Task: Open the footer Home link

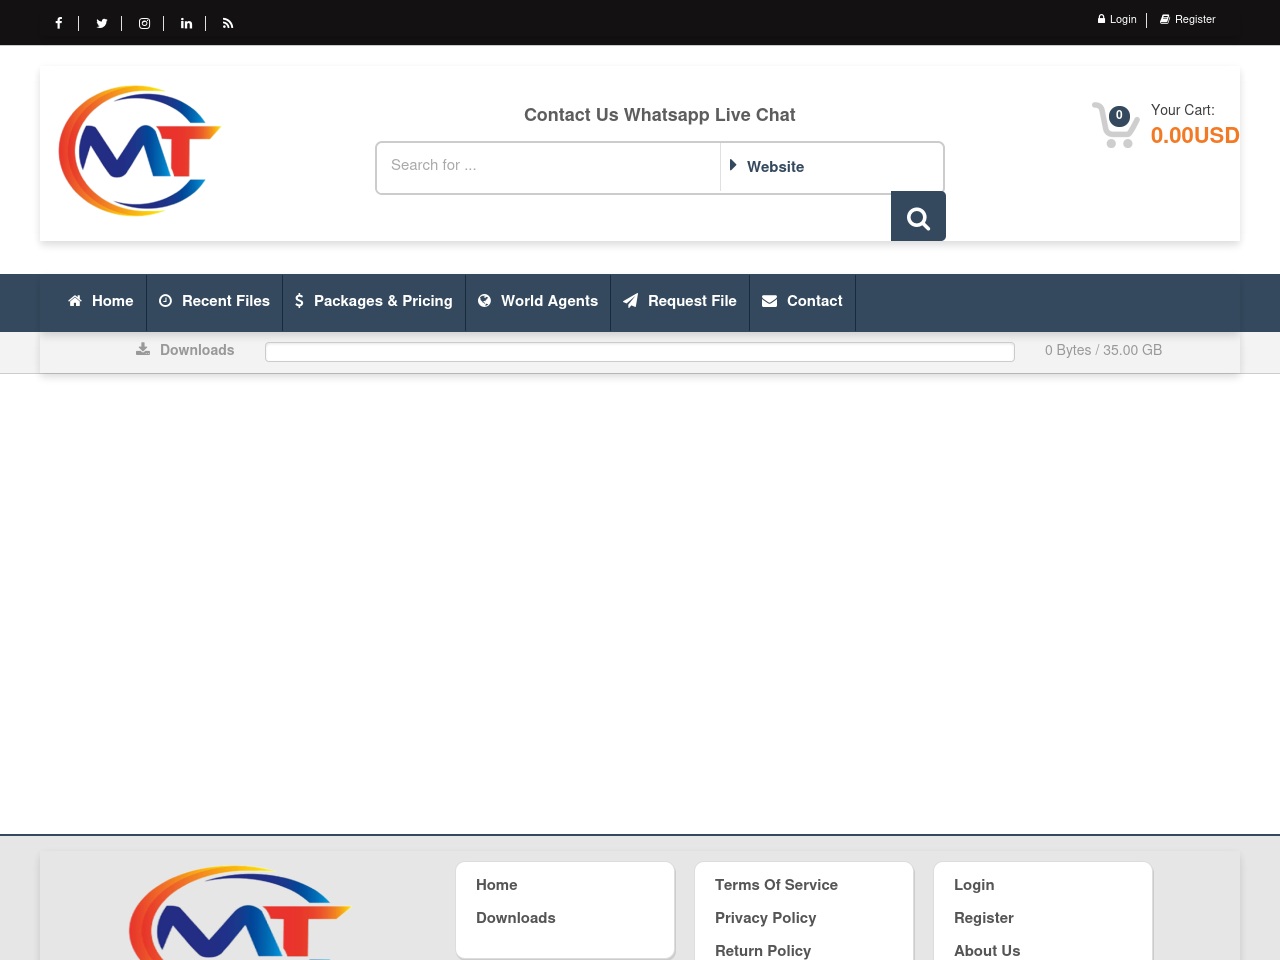Action: [497, 885]
